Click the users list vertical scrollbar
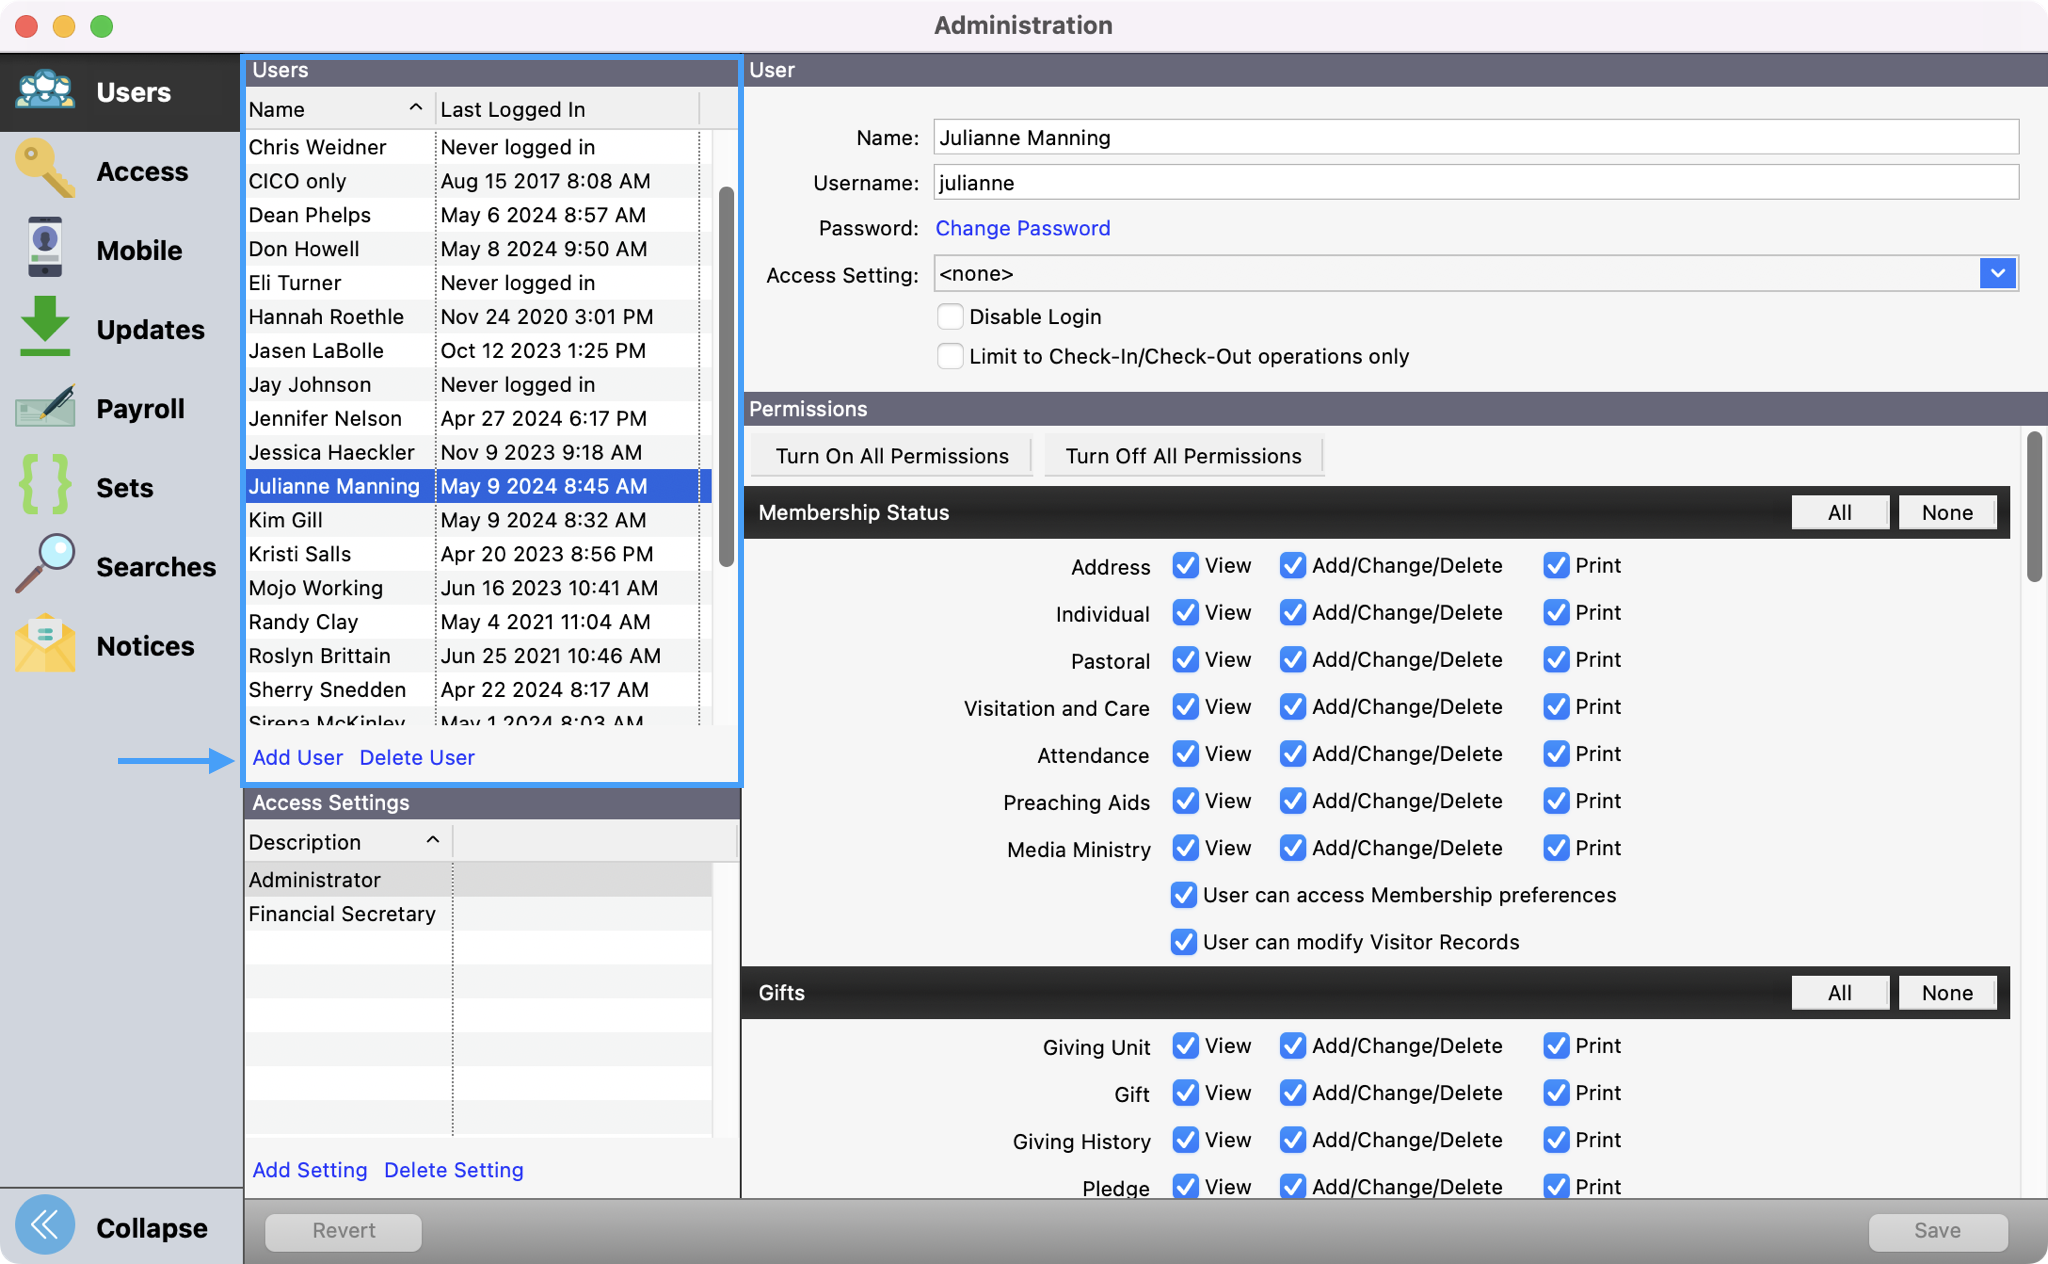The height and width of the screenshot is (1264, 2048). point(727,375)
